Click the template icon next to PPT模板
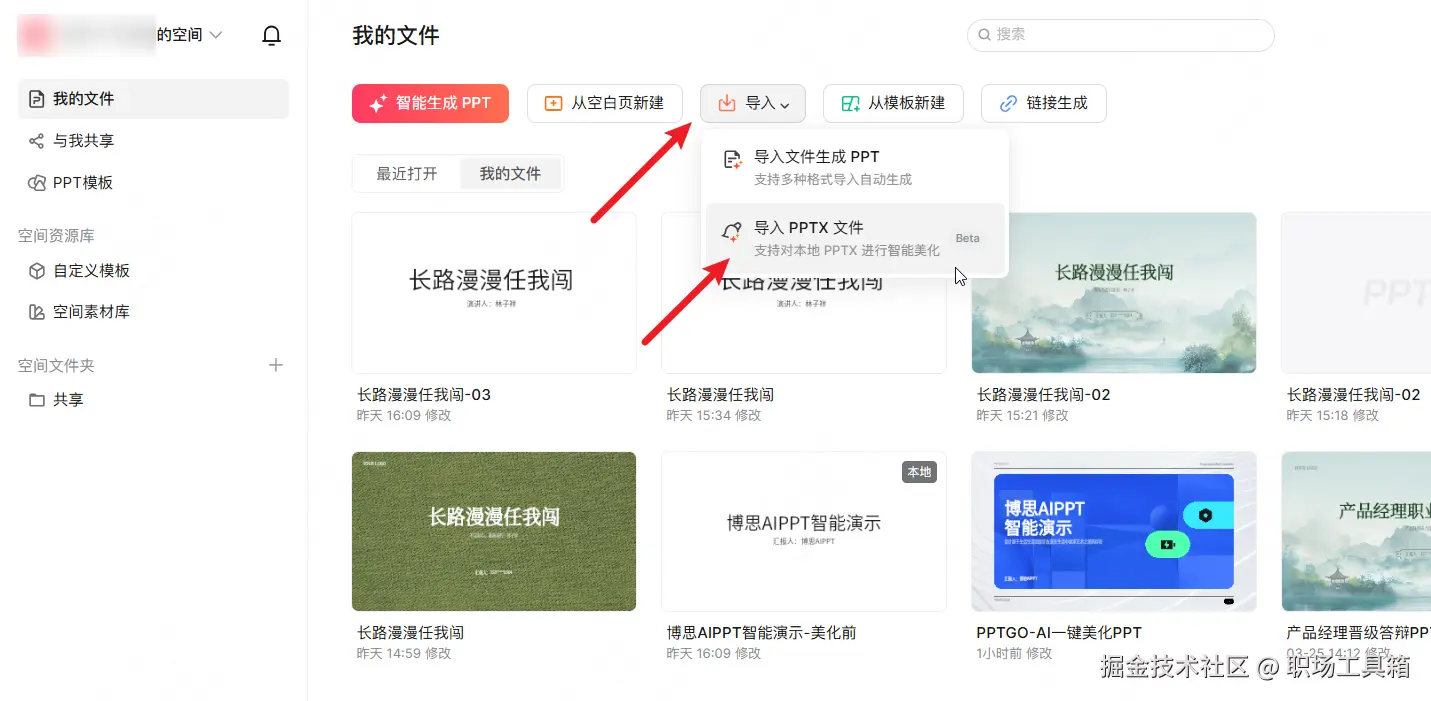This screenshot has width=1431, height=701. [37, 183]
